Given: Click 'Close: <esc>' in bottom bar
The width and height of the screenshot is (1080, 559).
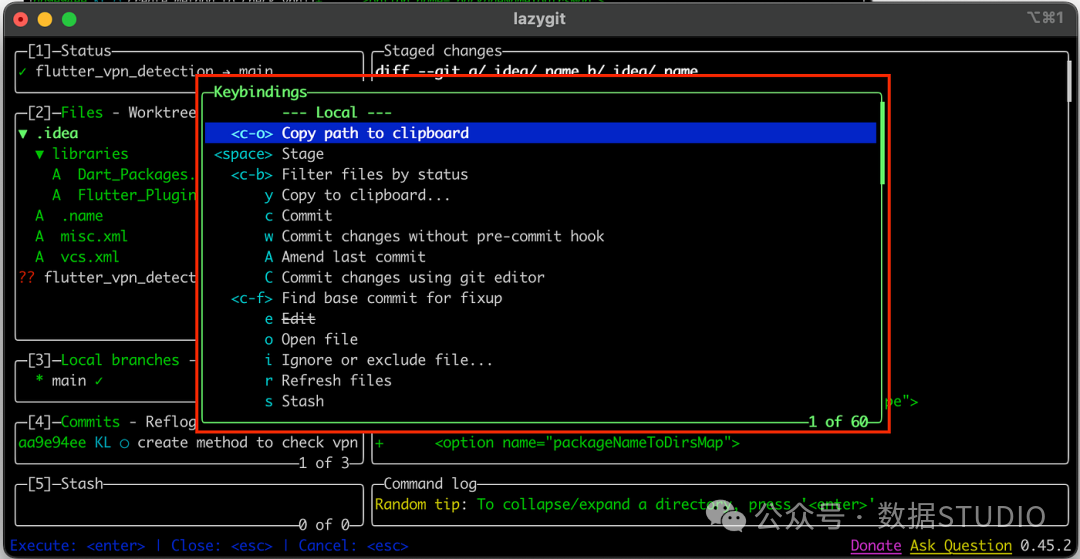Looking at the screenshot, I should coord(222,546).
